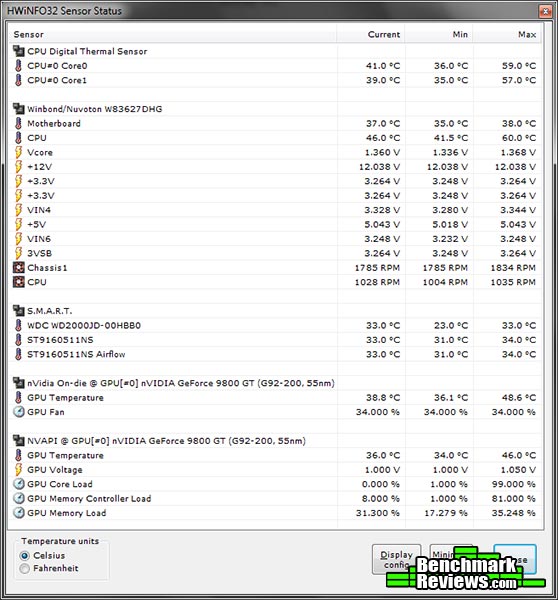Select the GPU Voltage max 1.050 V
The width and height of the screenshot is (558, 600).
click(518, 470)
